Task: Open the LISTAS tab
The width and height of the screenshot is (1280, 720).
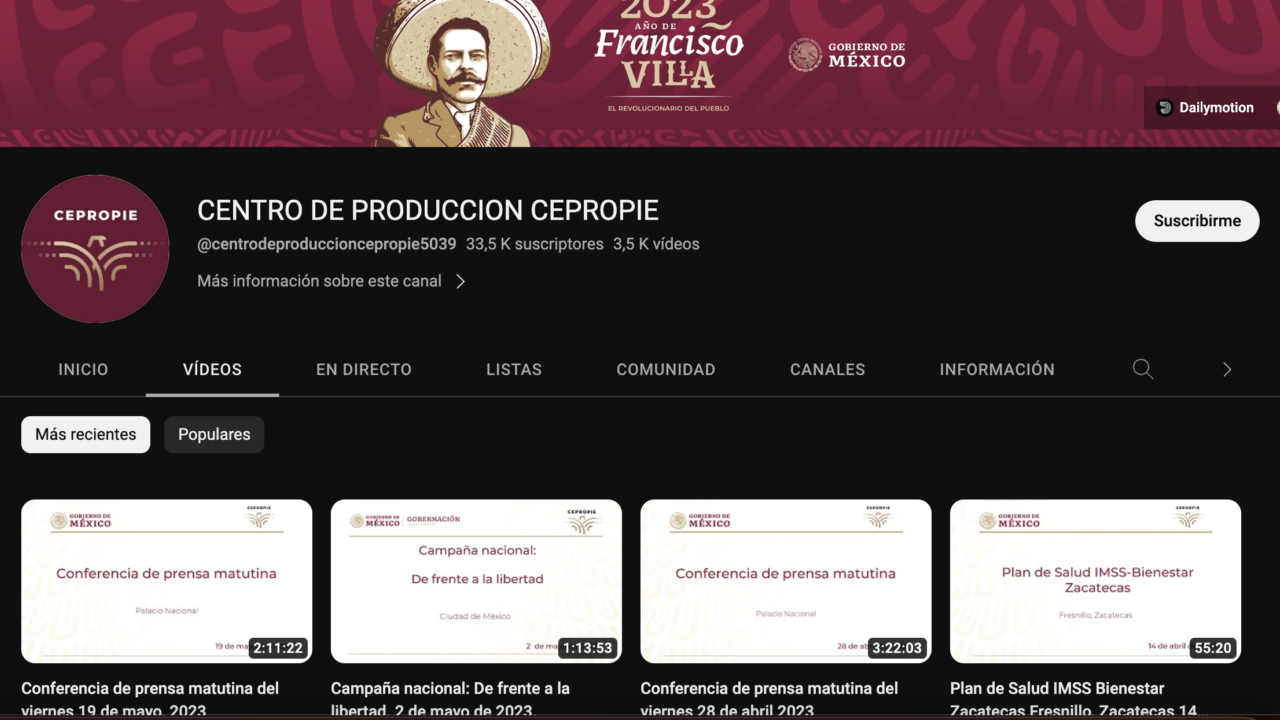Action: point(514,369)
